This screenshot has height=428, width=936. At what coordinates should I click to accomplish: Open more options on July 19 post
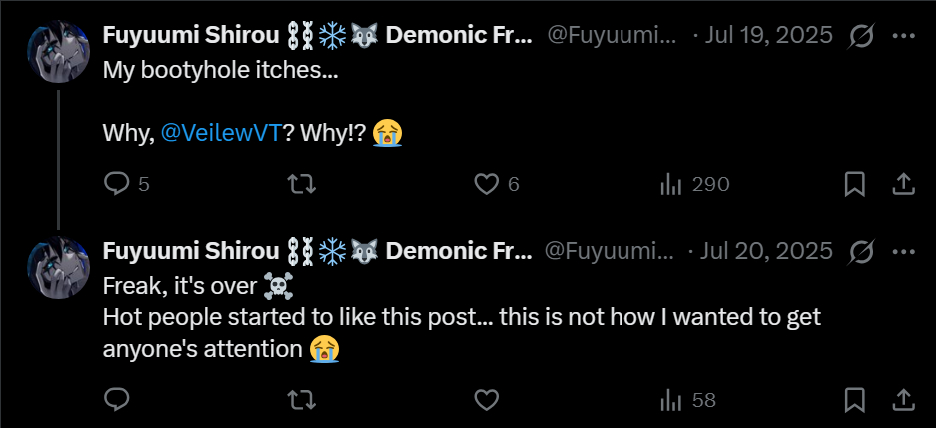pos(902,35)
